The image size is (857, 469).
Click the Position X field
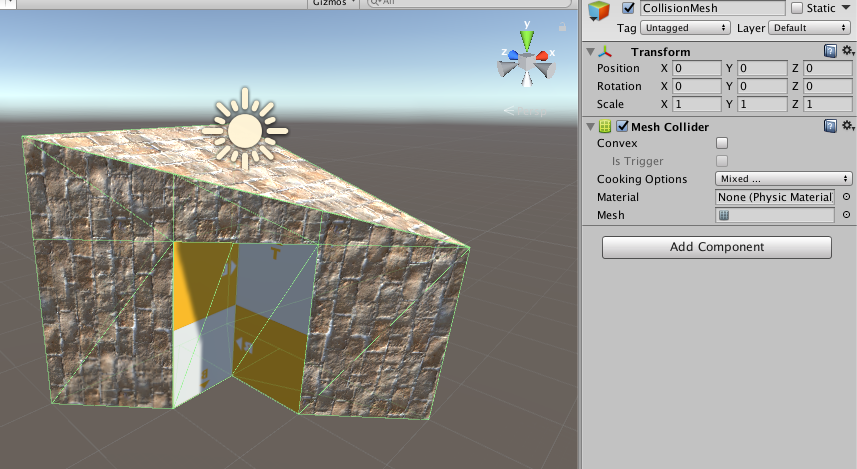click(x=696, y=68)
